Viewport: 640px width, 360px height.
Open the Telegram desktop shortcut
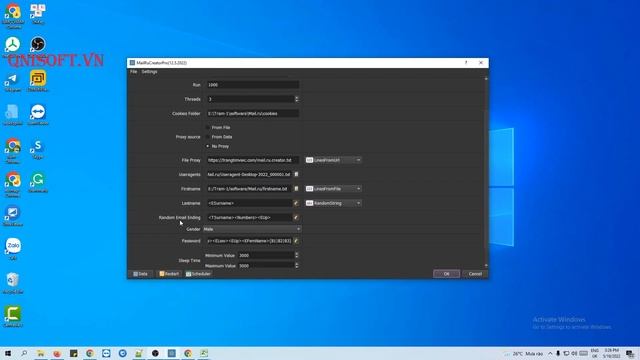[x=12, y=82]
